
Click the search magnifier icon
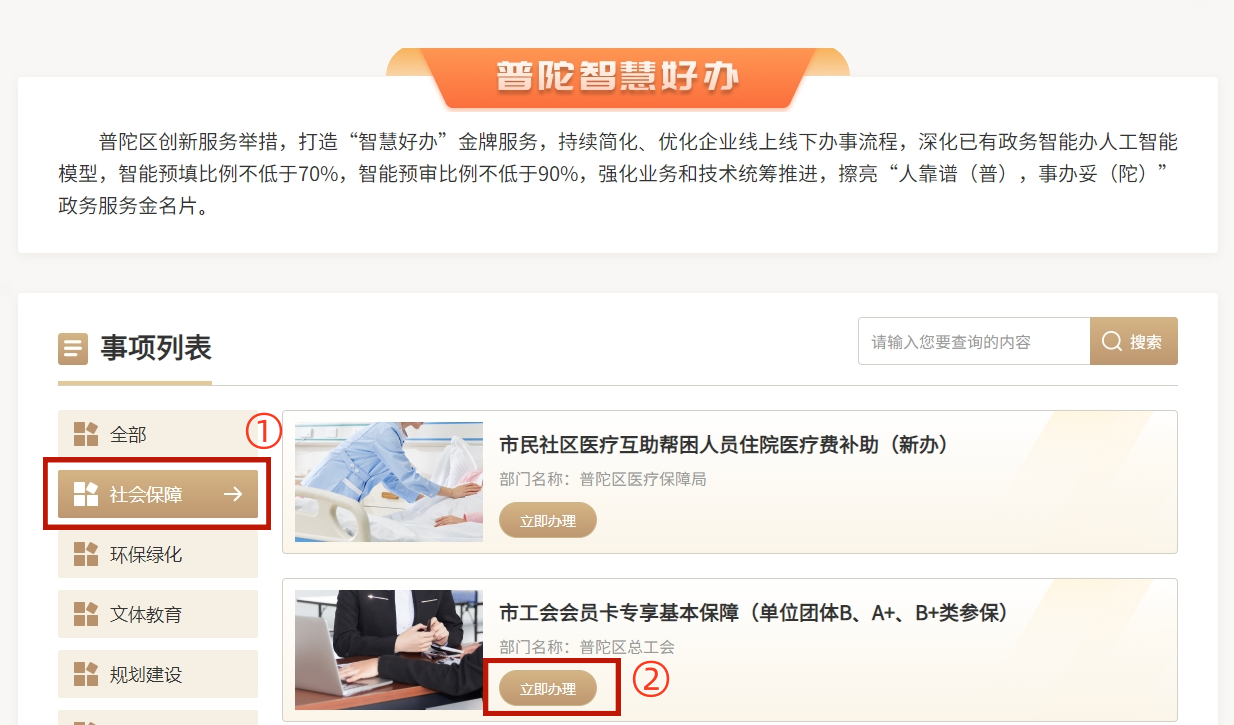coord(1112,342)
